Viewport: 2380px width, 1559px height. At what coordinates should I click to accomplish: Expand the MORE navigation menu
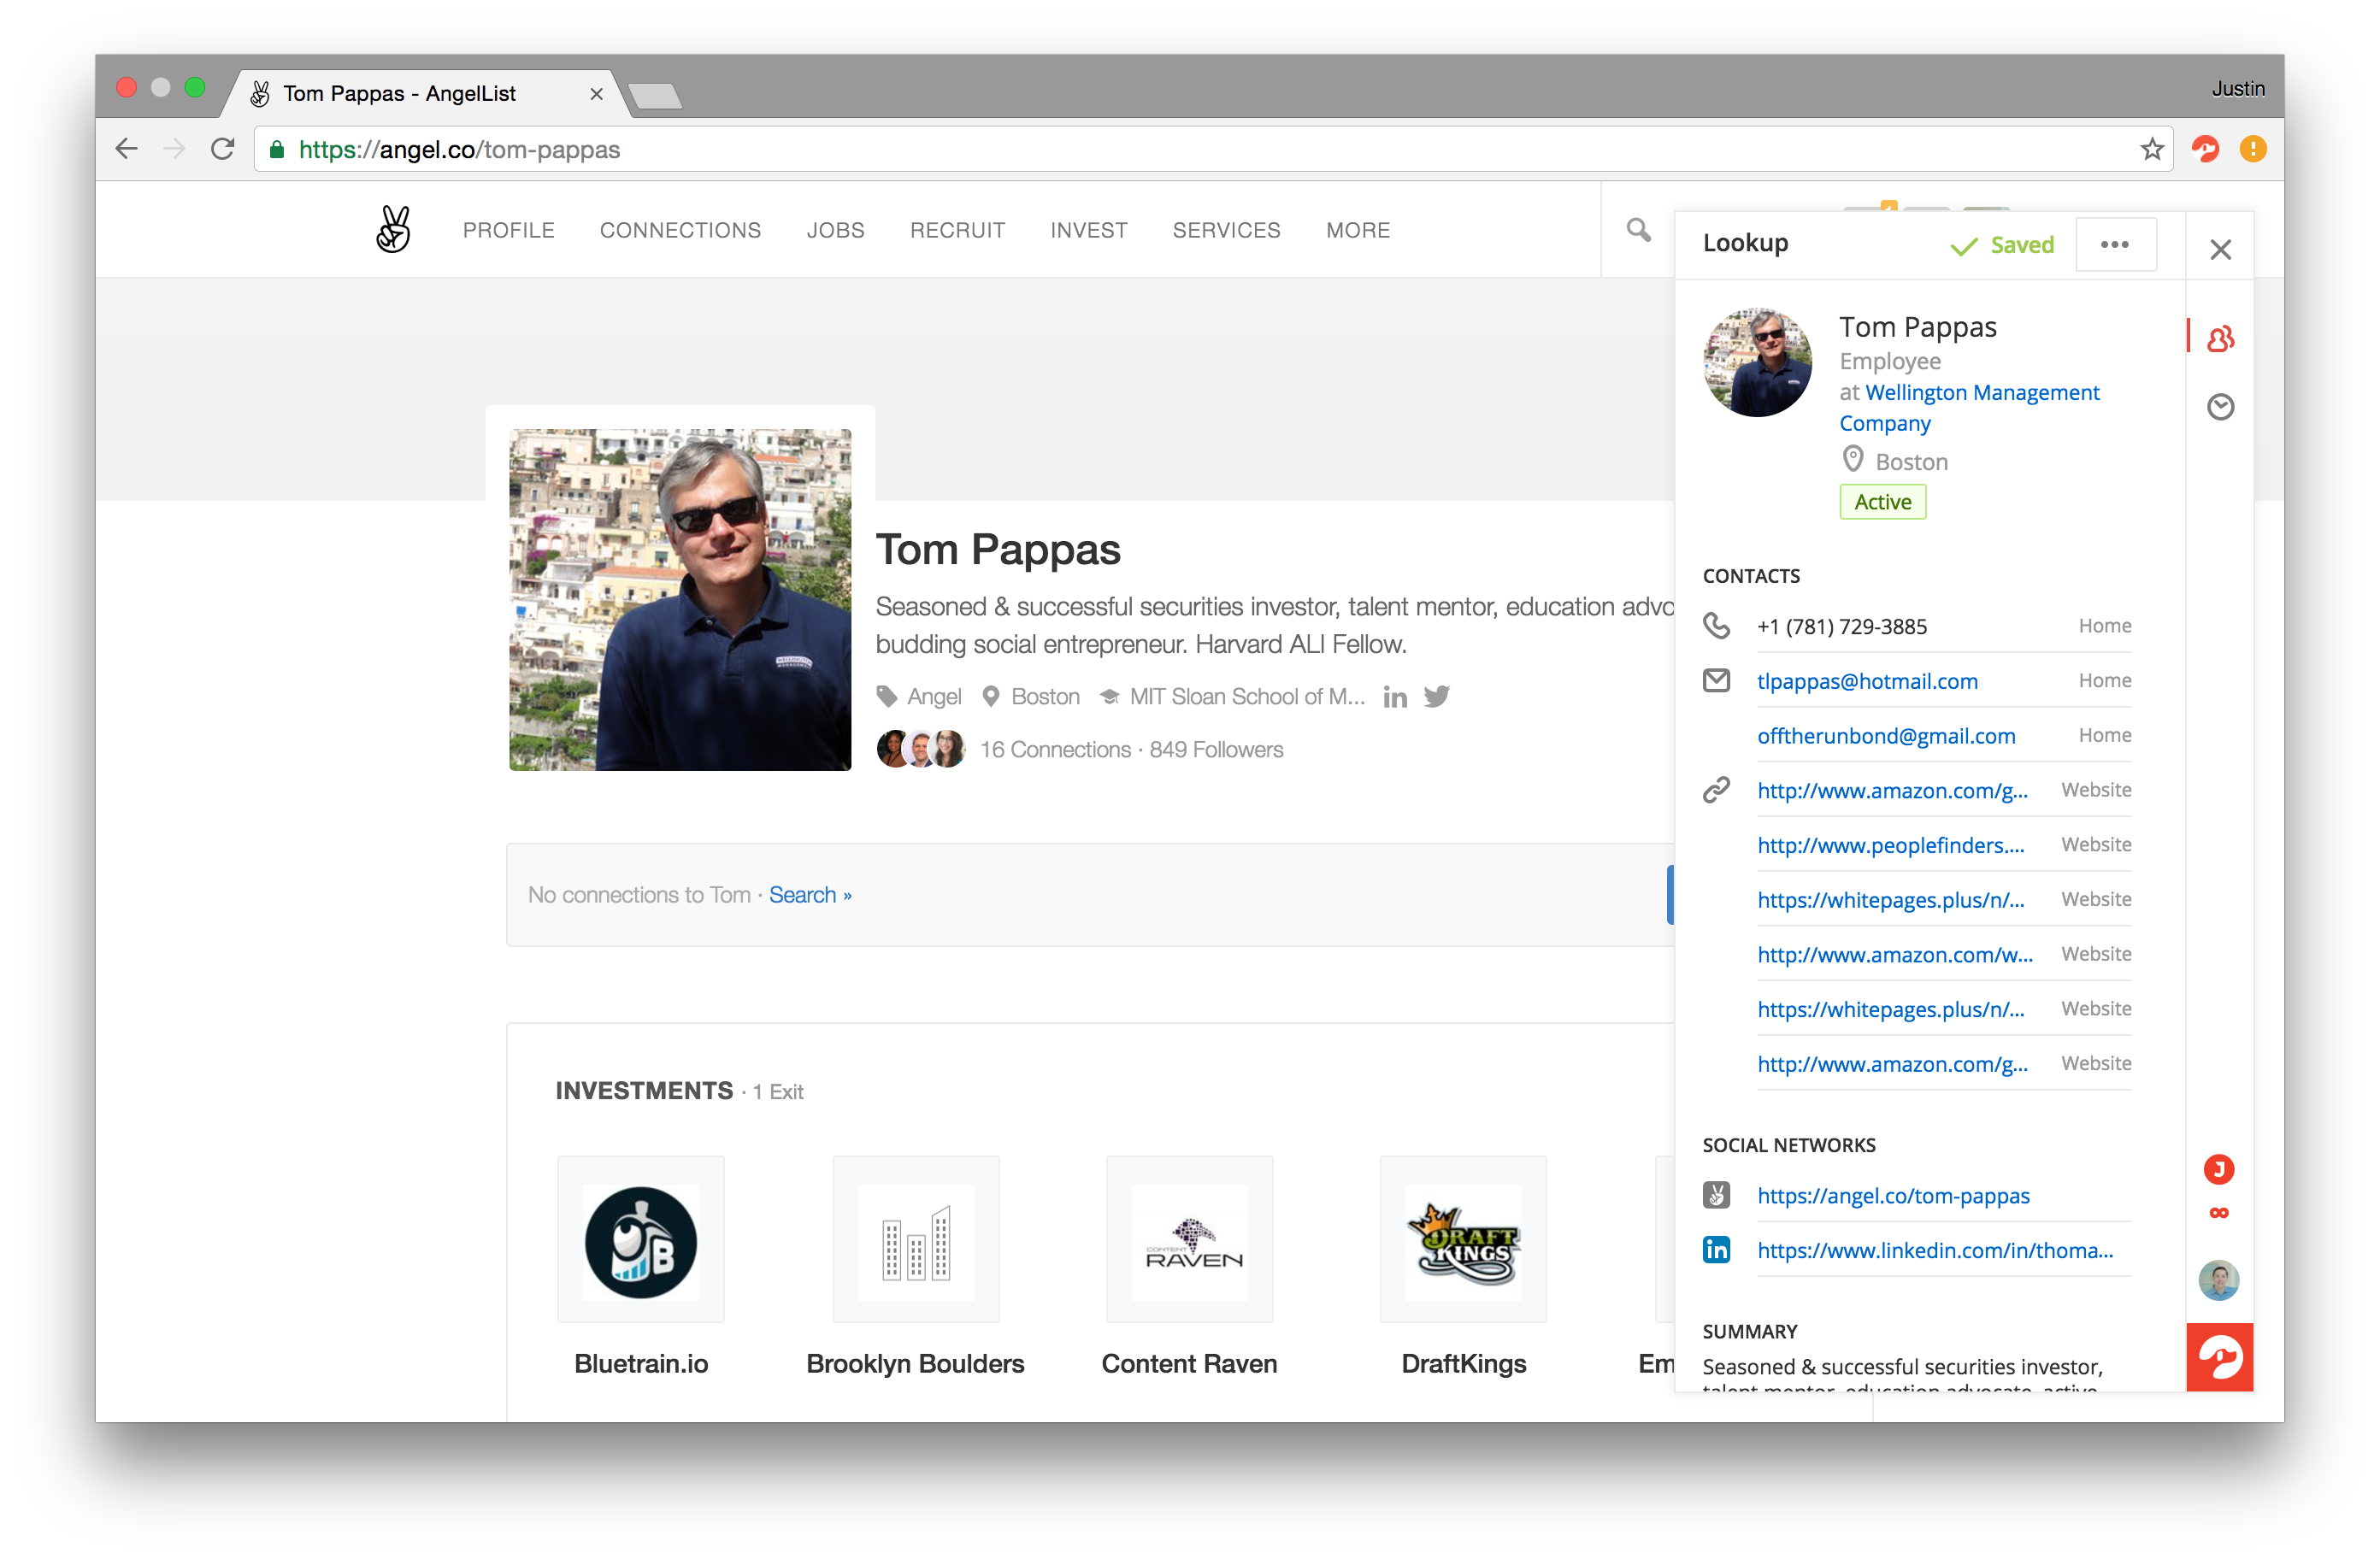pos(1357,230)
